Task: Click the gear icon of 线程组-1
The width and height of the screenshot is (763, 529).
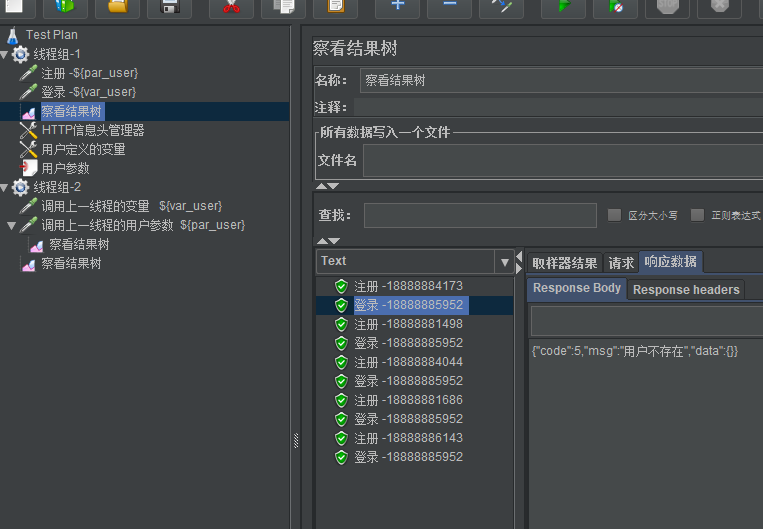Action: click(20, 54)
